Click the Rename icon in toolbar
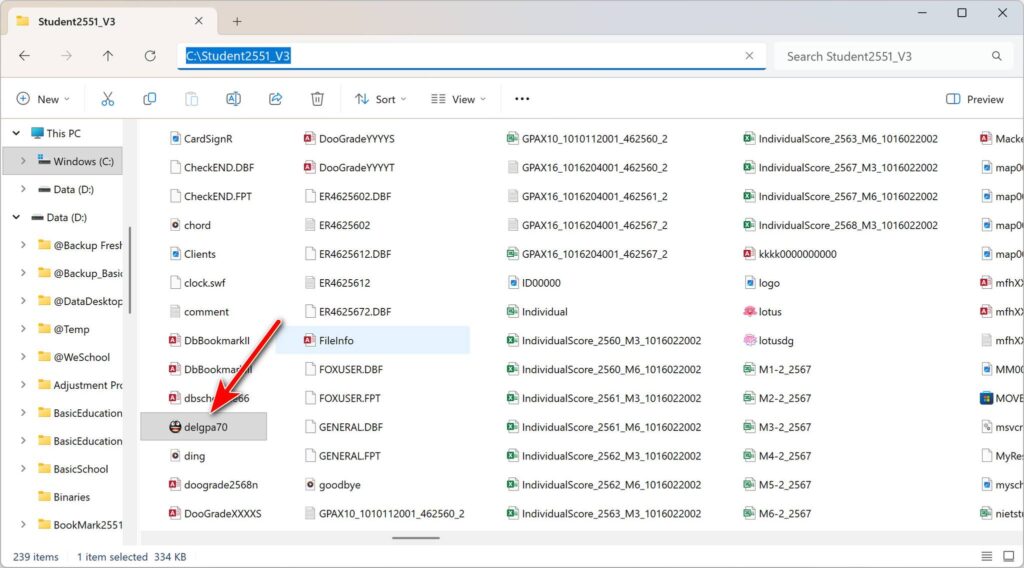Image resolution: width=1024 pixels, height=568 pixels. click(233, 99)
